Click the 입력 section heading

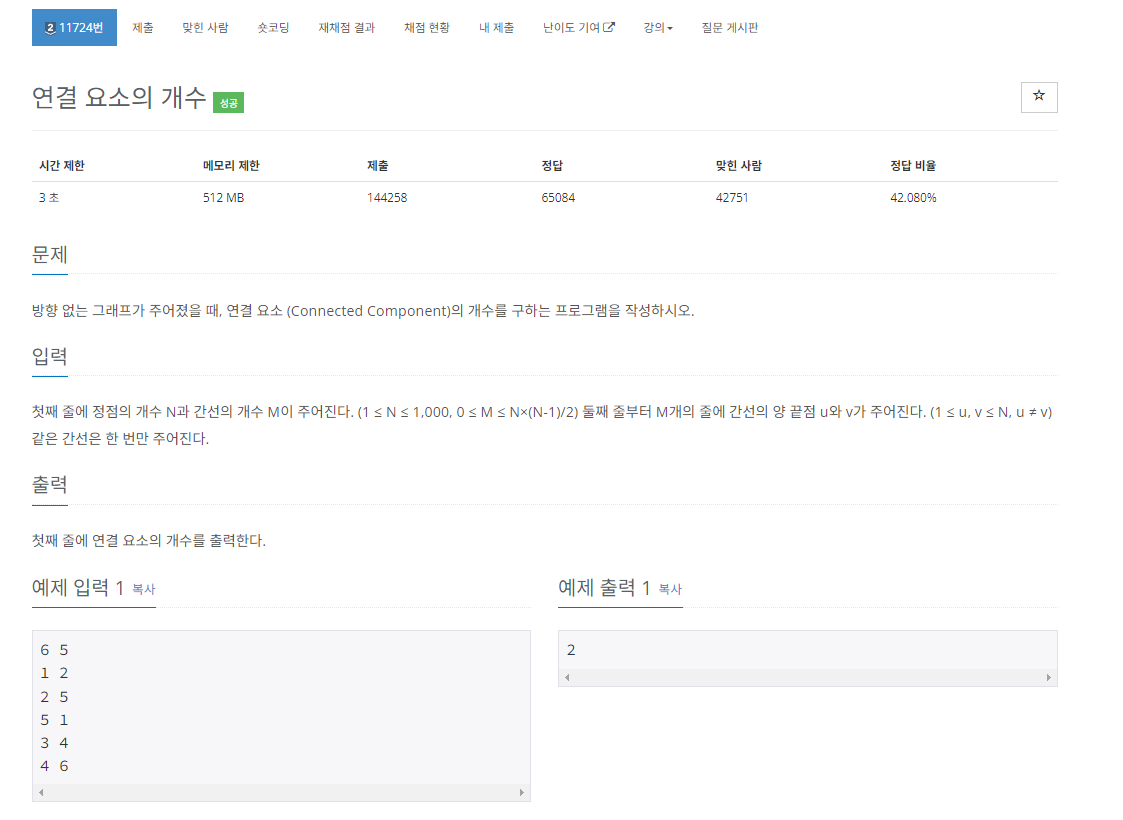[x=49, y=356]
